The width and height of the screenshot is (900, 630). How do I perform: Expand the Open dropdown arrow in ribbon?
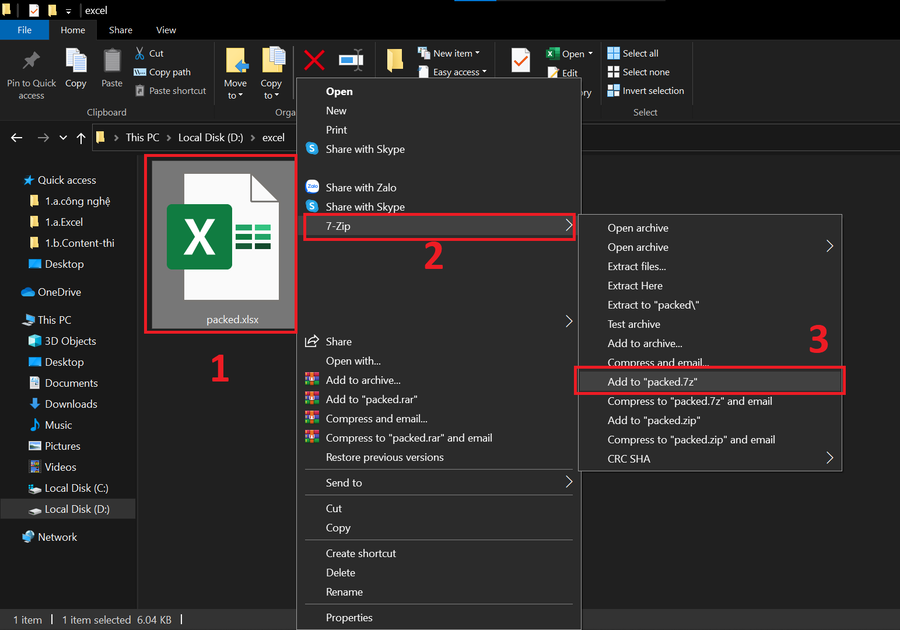pos(590,53)
